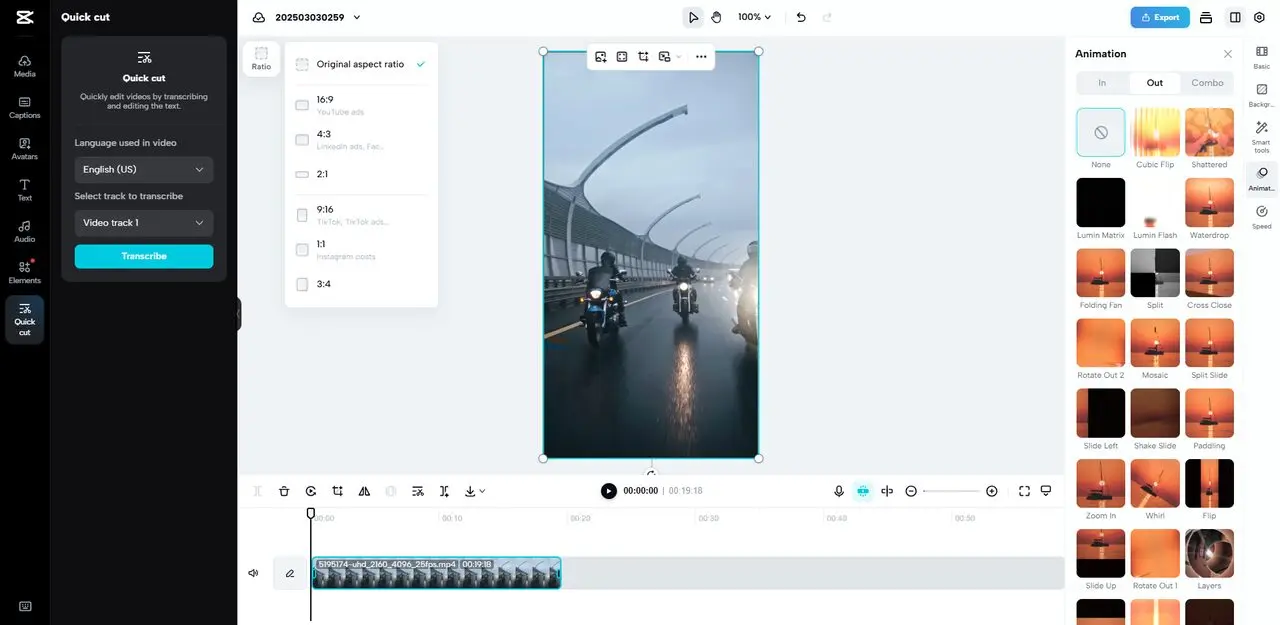Select the Original aspect ratio option
The image size is (1280, 625).
pos(361,64)
